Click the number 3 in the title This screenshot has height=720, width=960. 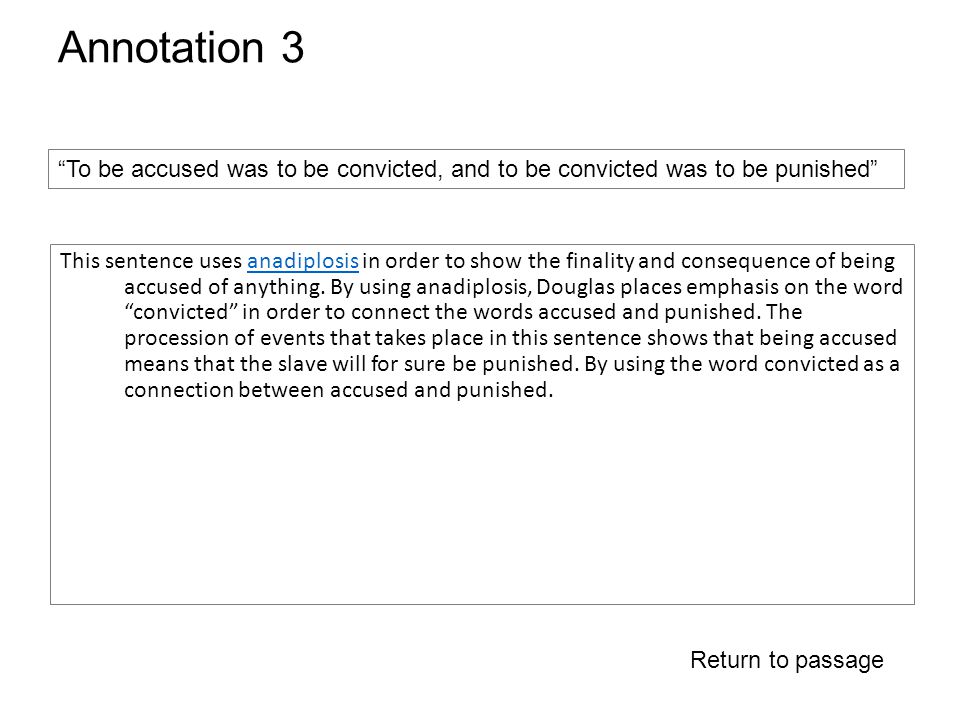click(x=293, y=48)
